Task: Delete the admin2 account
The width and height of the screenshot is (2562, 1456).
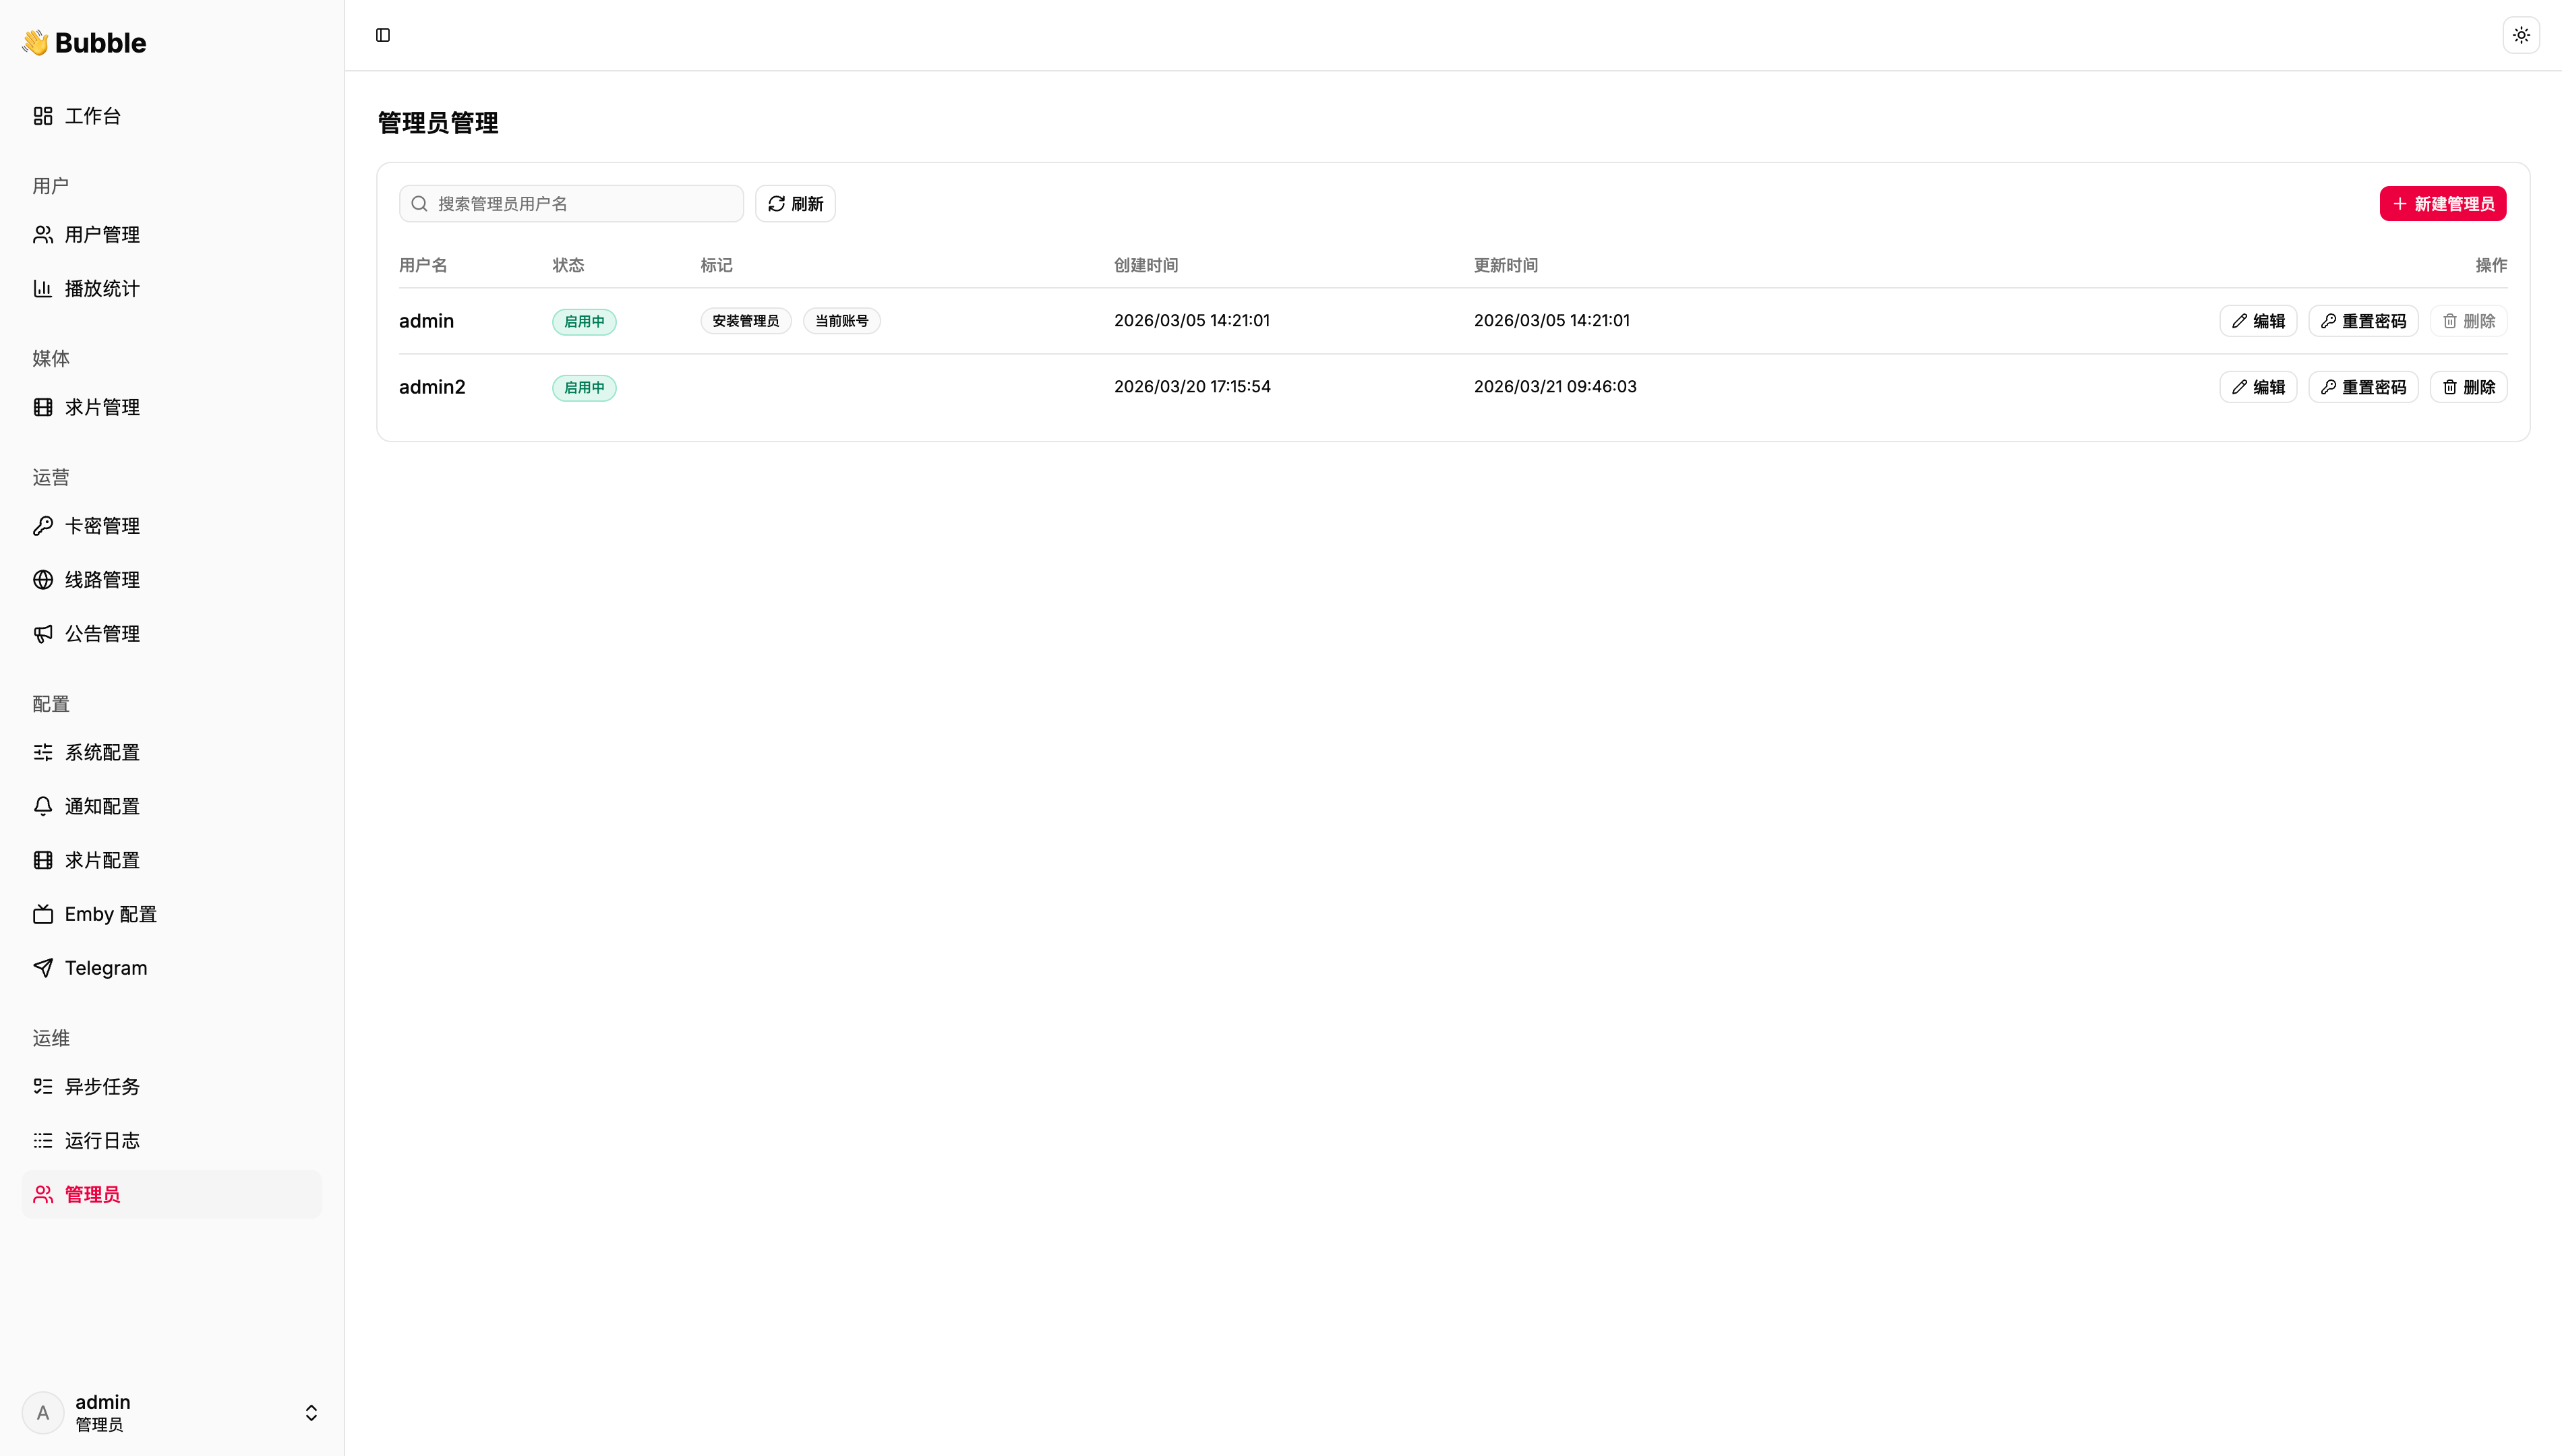Action: (x=2468, y=387)
